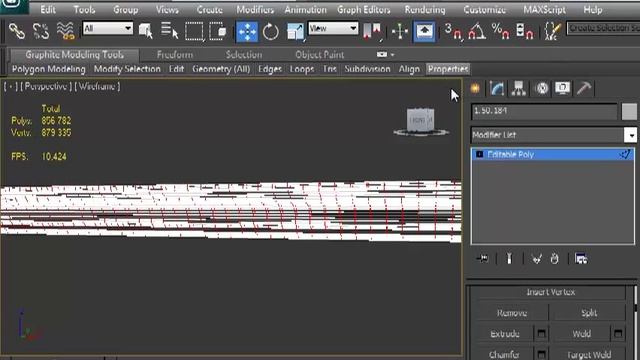Open the Reference Coordinate System 'View' dropdown
This screenshot has height=360, width=640.
click(333, 28)
